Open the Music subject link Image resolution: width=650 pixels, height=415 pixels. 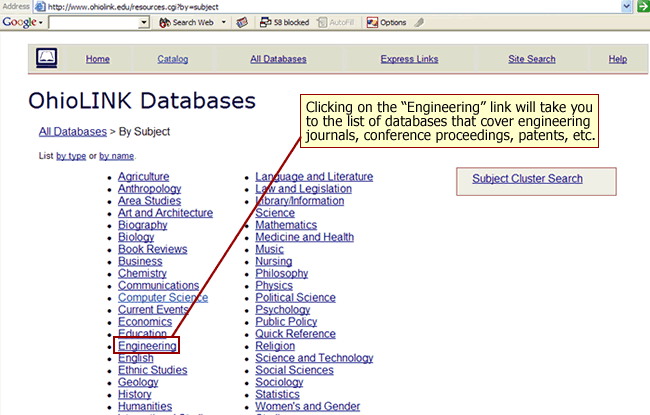[269, 249]
